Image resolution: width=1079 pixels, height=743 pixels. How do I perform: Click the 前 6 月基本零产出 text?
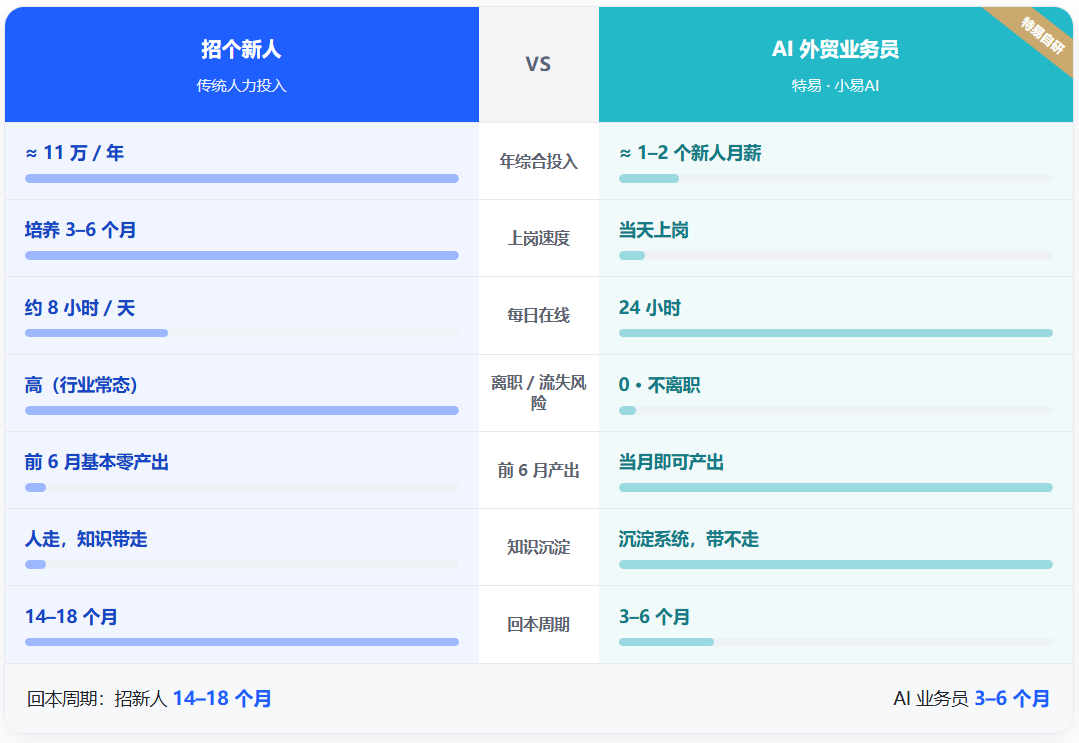pos(96,462)
